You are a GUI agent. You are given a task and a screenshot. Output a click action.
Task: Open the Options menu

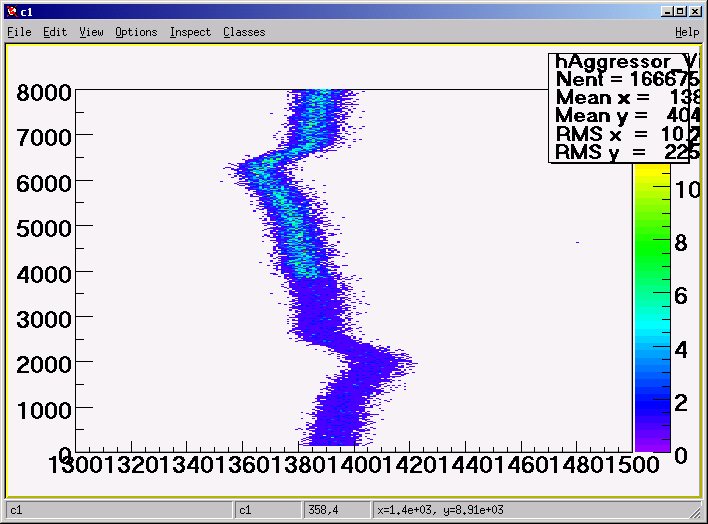136,32
